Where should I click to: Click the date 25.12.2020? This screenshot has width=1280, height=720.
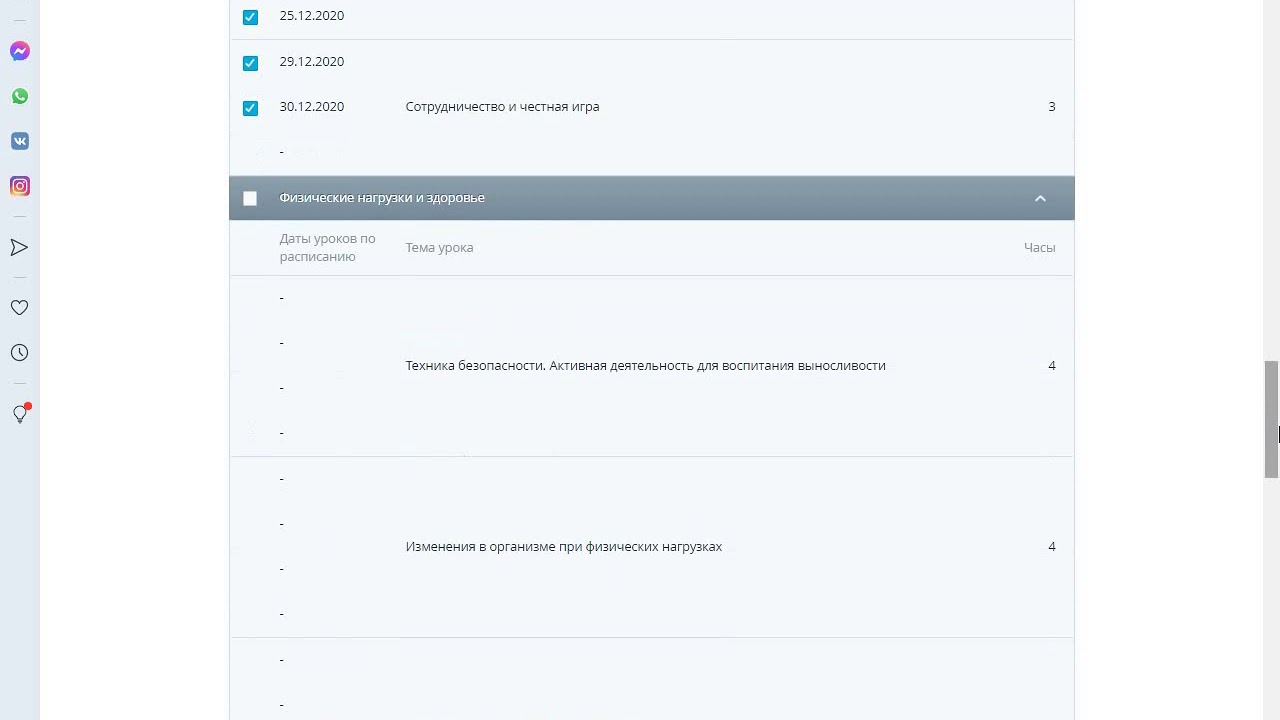tap(312, 16)
